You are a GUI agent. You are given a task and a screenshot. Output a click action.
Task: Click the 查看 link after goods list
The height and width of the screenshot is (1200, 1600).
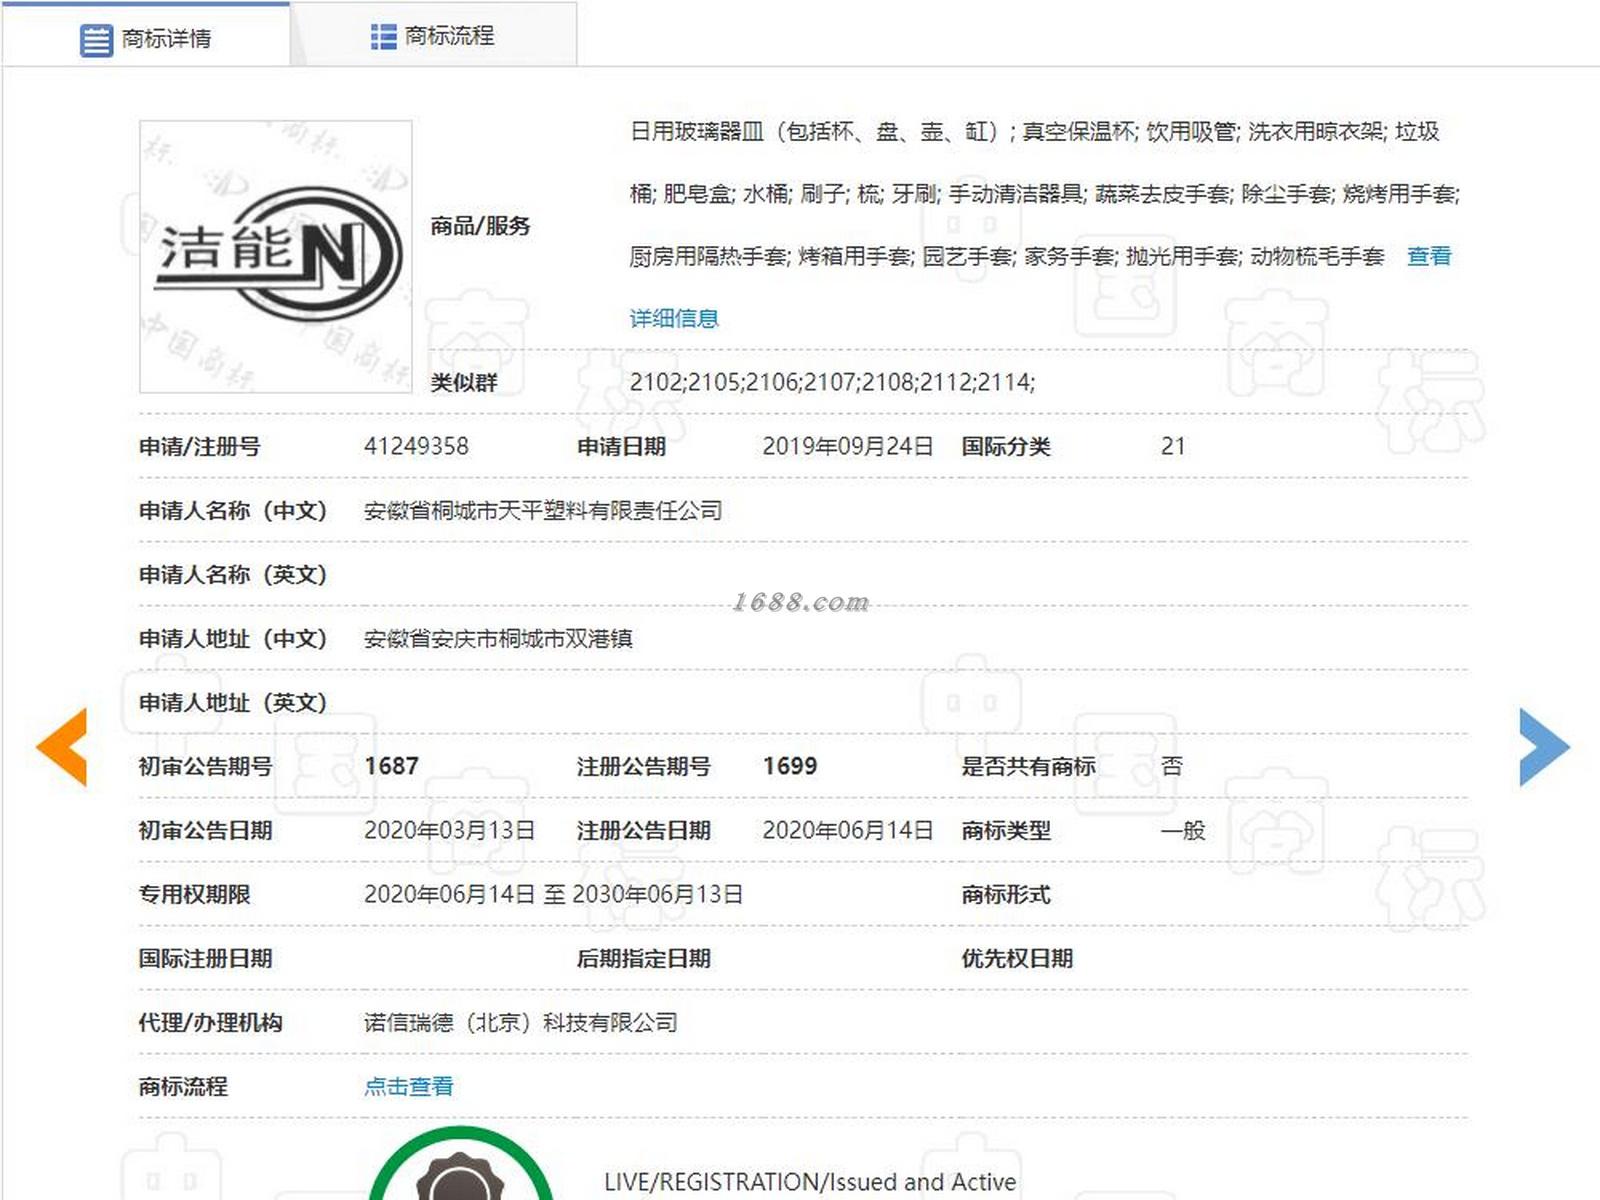pos(1428,256)
